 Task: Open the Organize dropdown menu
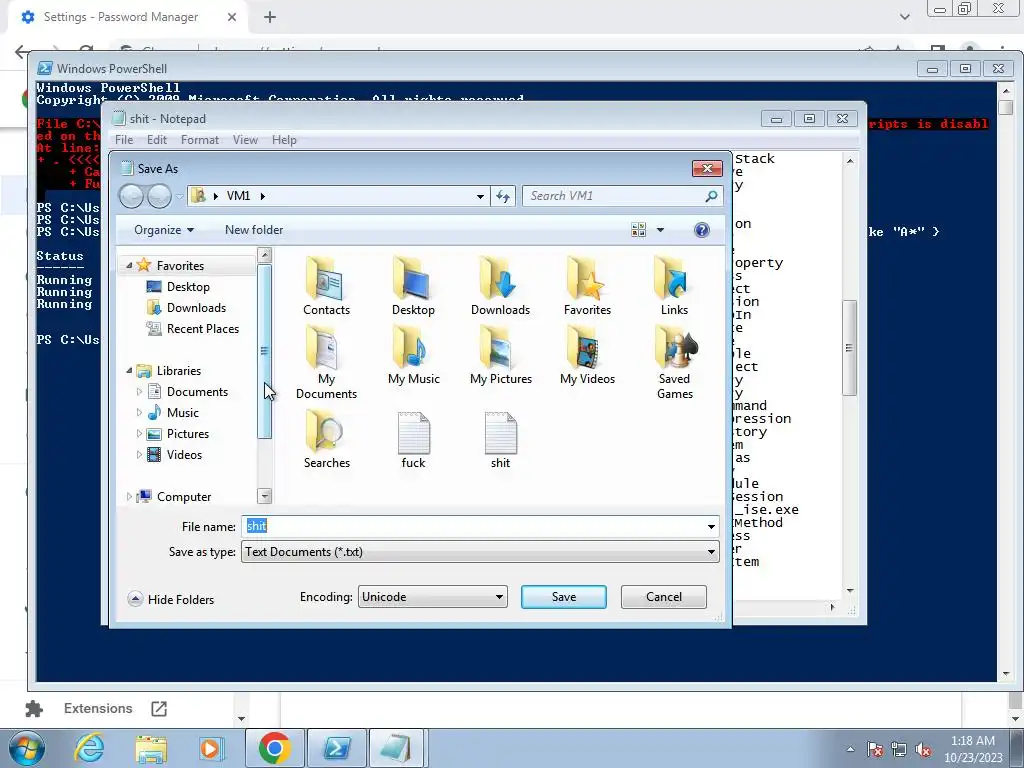tap(164, 230)
